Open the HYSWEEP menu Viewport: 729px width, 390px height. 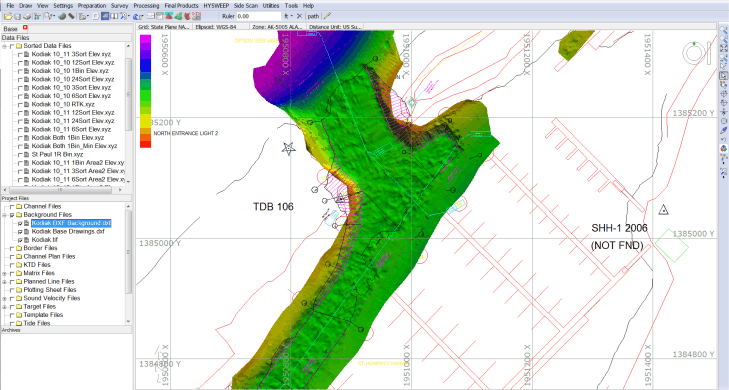(x=216, y=6)
